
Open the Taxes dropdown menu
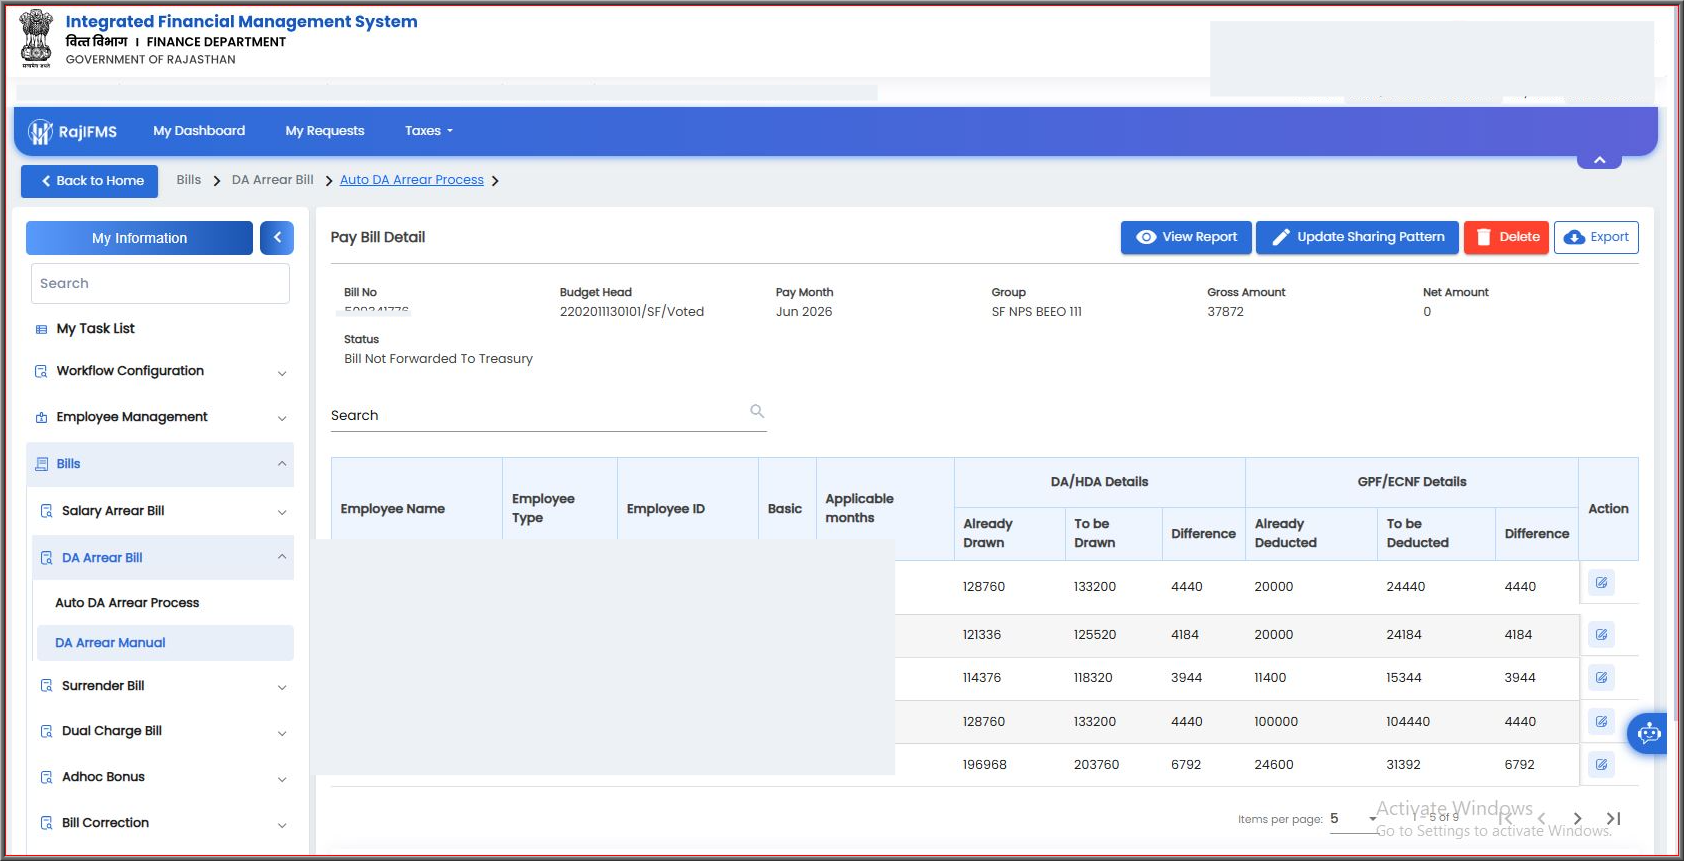coord(428,131)
